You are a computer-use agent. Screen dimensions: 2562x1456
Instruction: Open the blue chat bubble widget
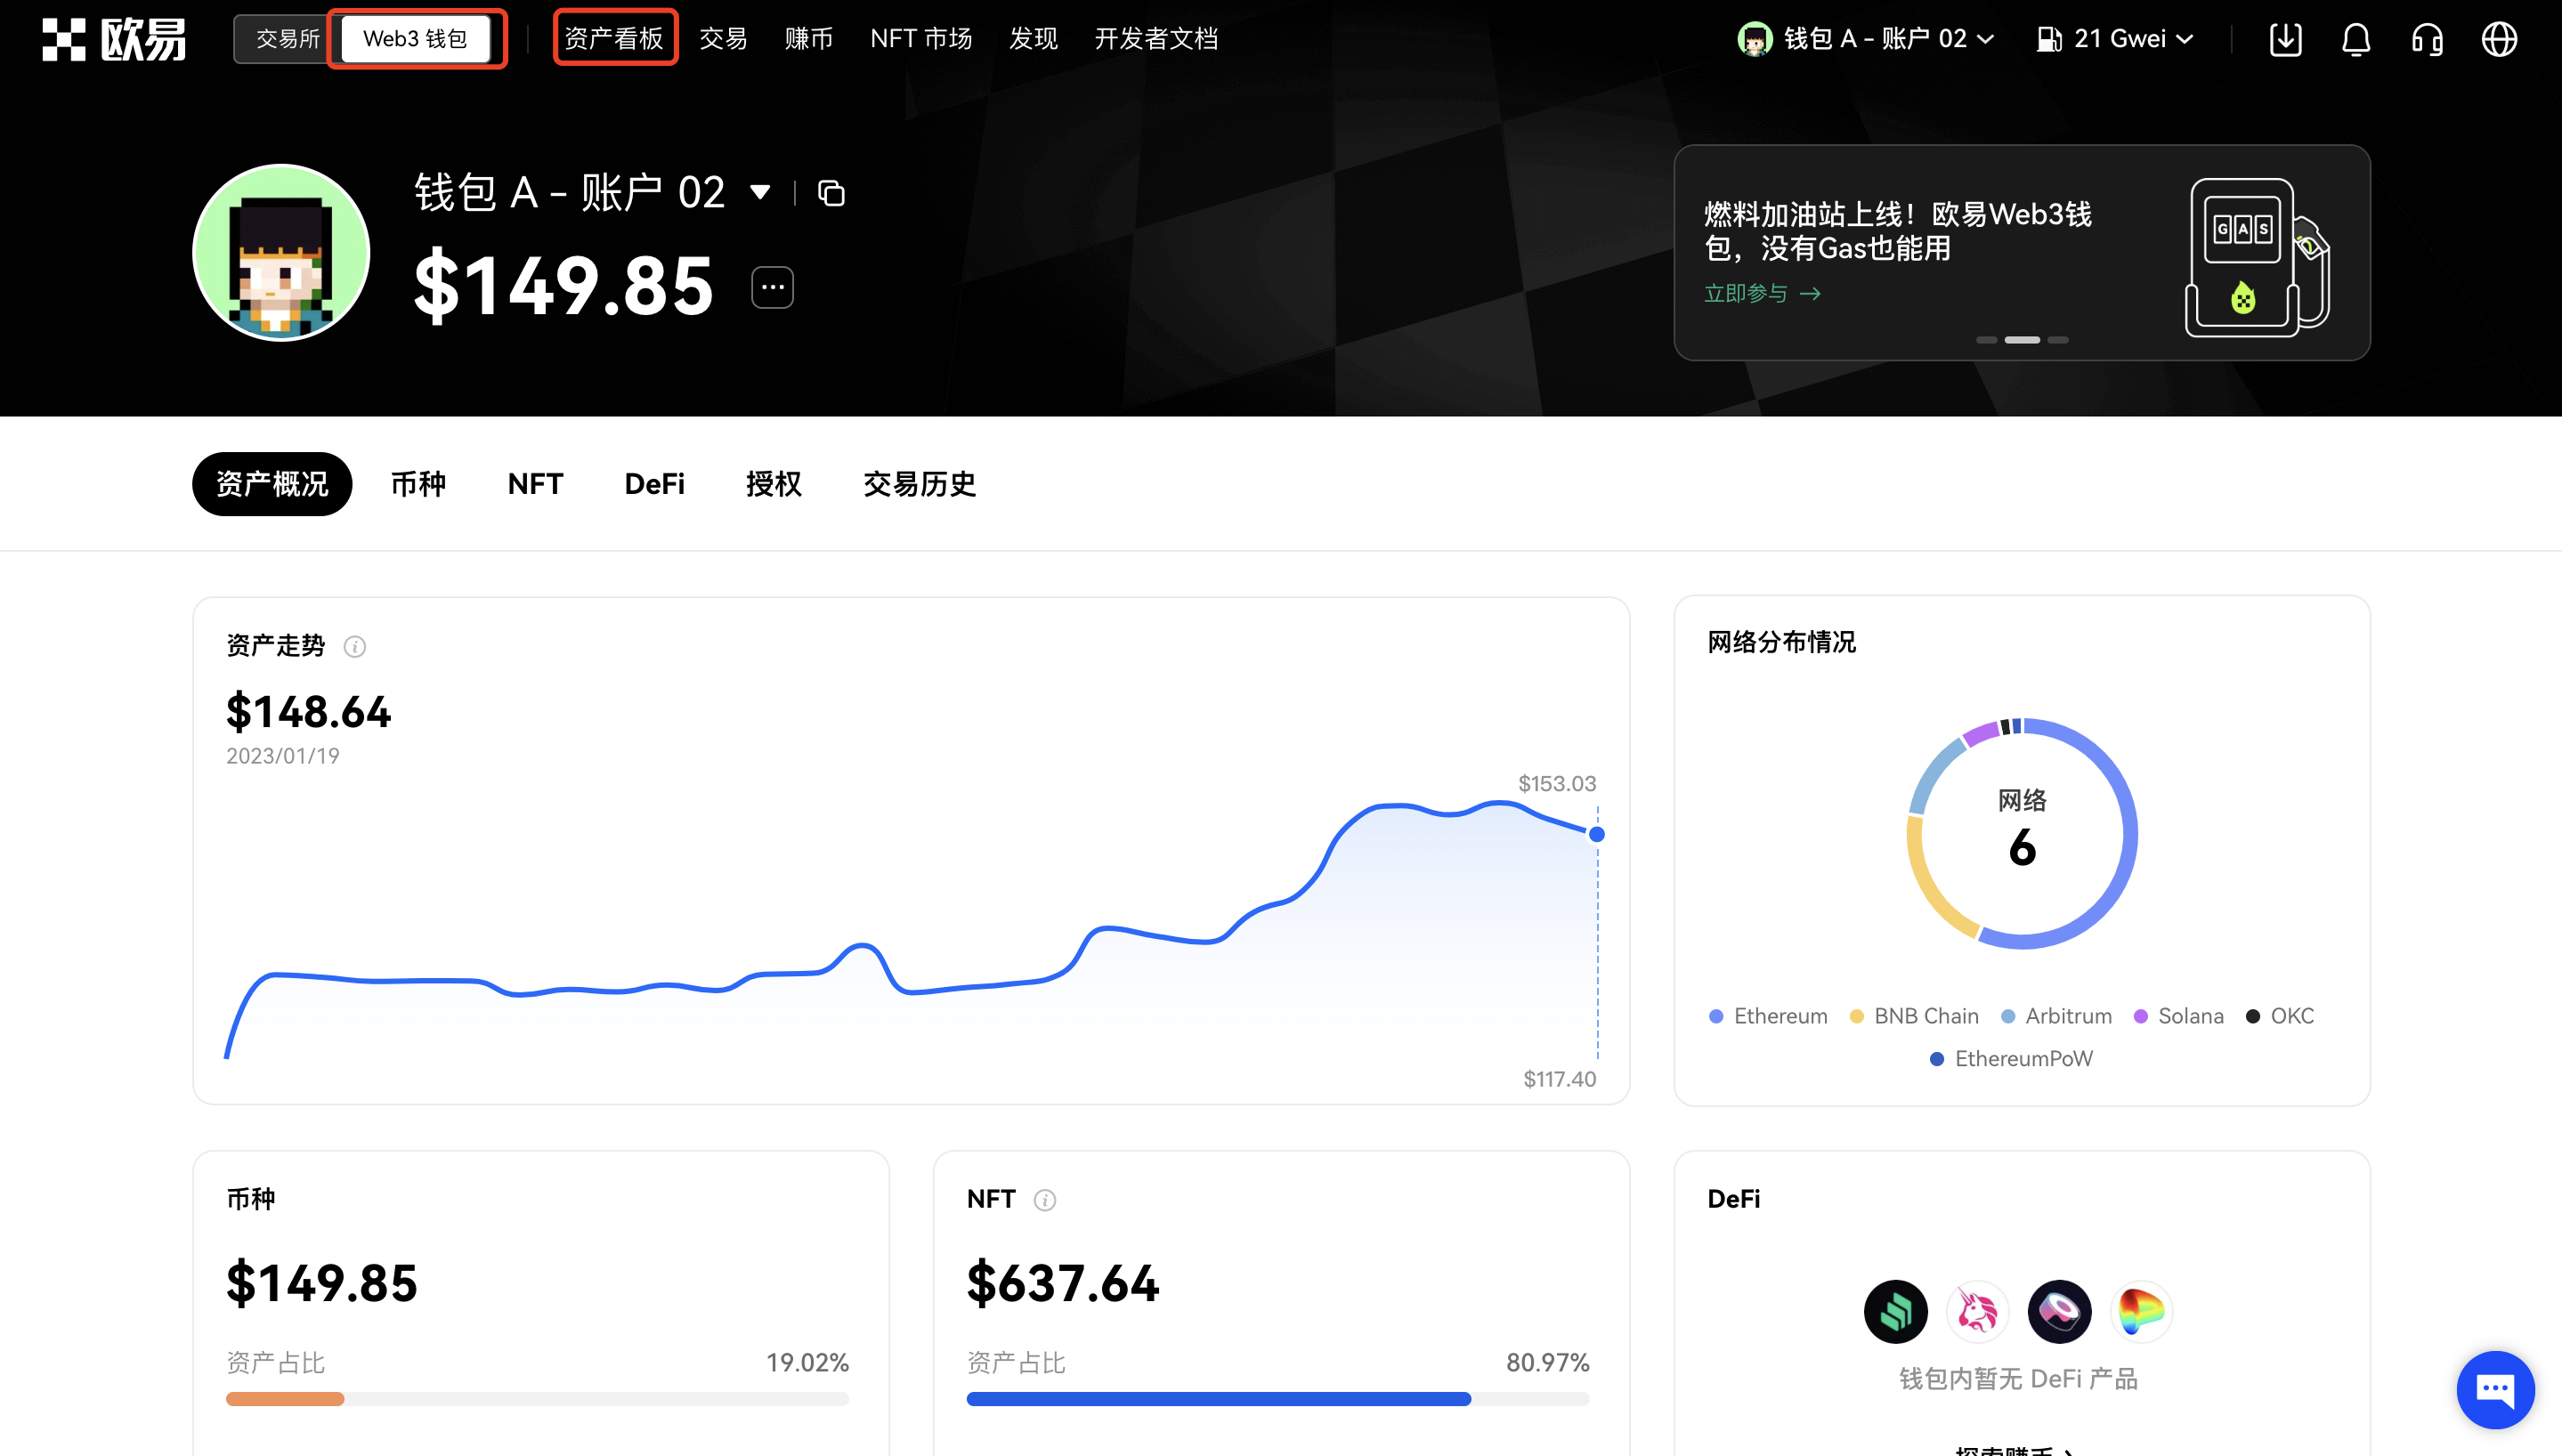pos(2494,1389)
